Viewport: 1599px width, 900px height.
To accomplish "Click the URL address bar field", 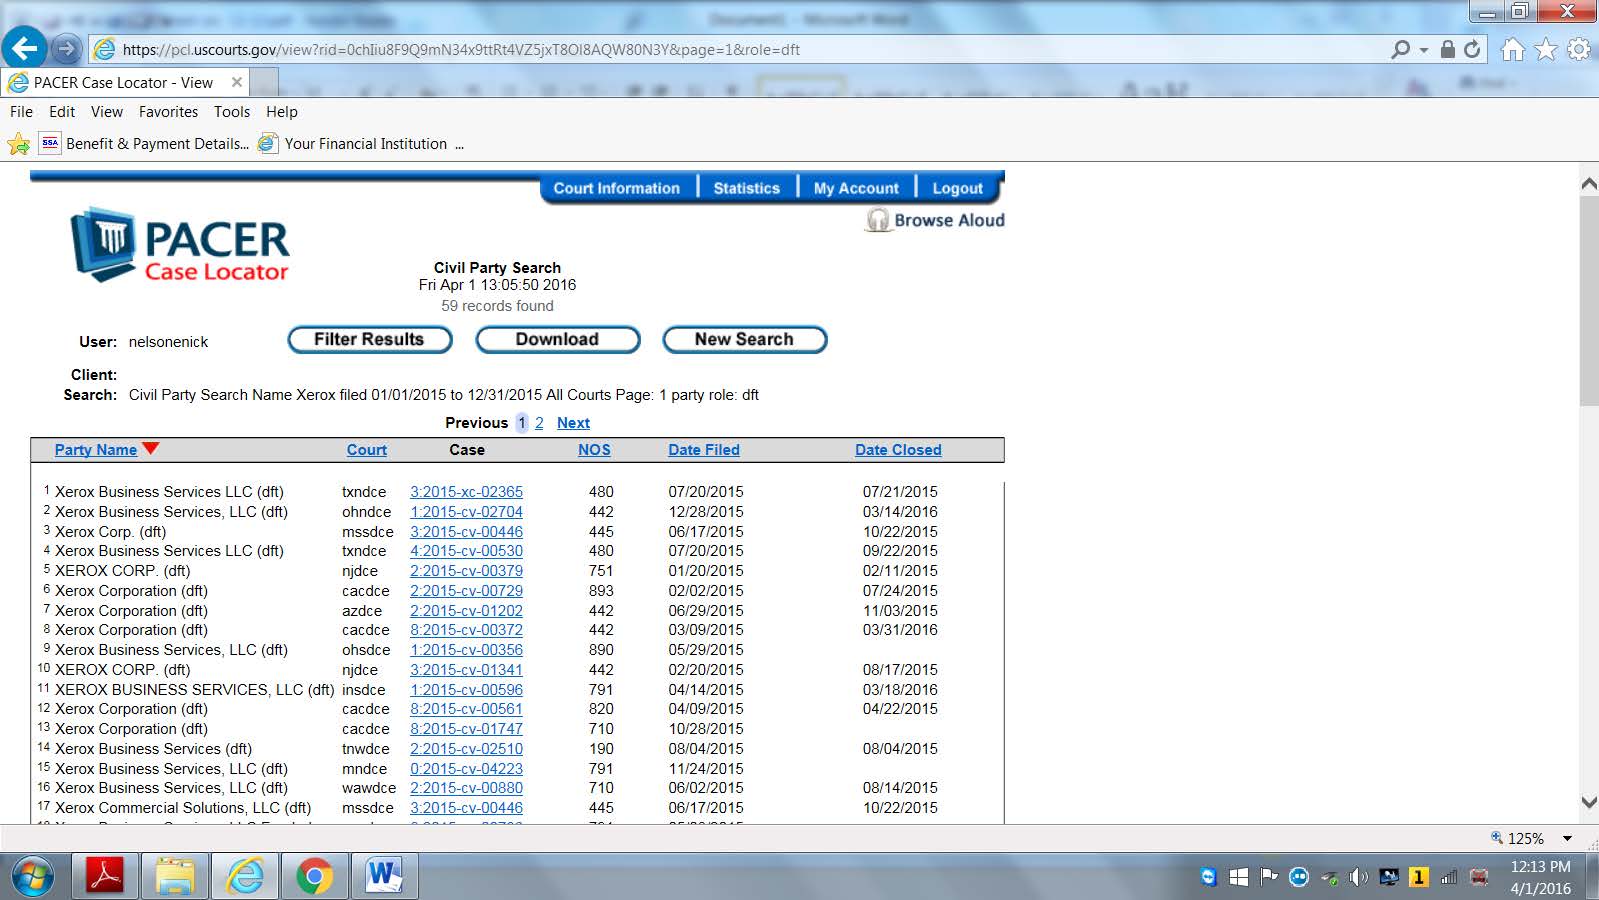I will [740, 49].
